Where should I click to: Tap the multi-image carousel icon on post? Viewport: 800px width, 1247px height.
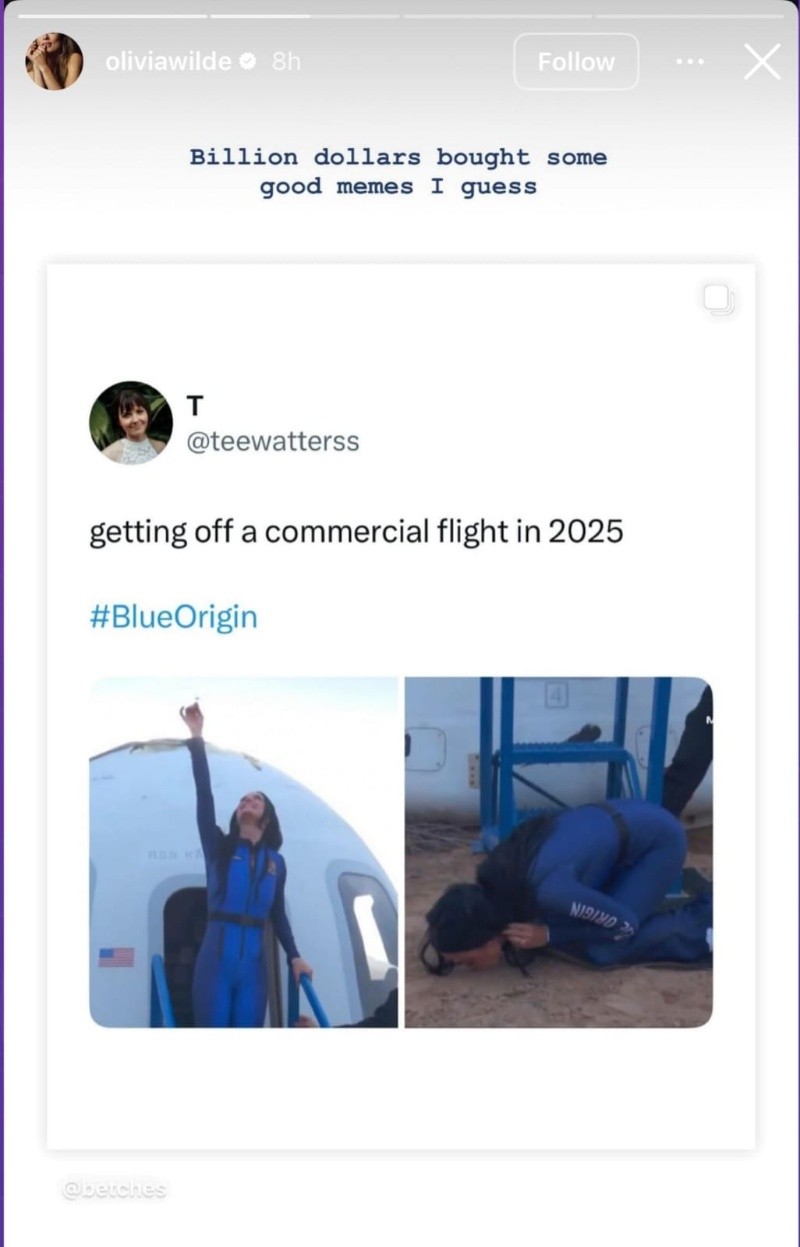pos(720,300)
